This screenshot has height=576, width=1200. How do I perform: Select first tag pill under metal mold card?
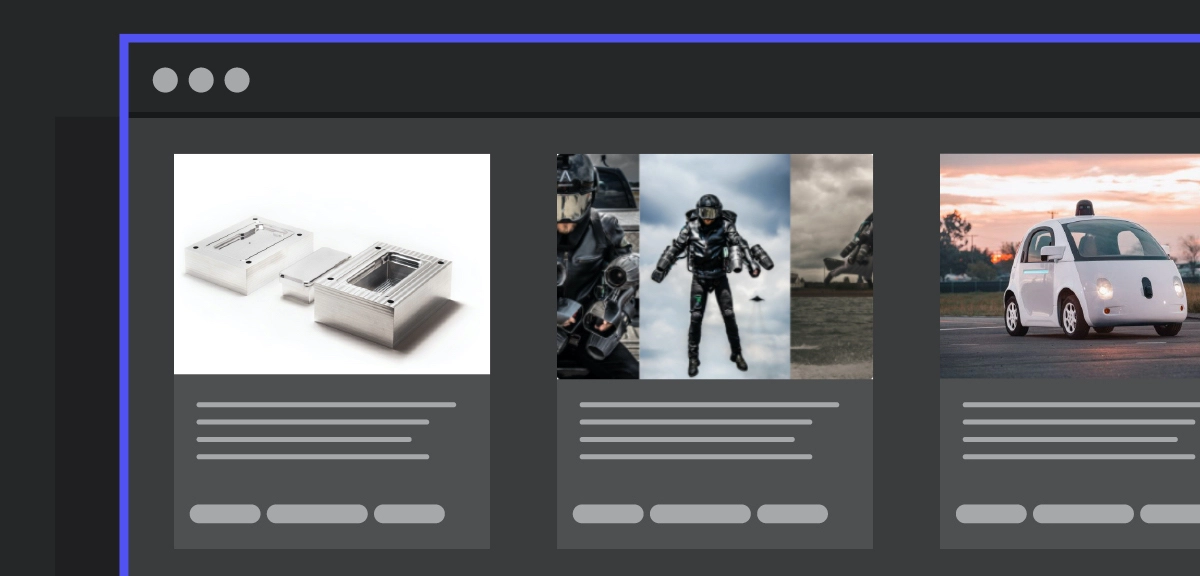(225, 514)
